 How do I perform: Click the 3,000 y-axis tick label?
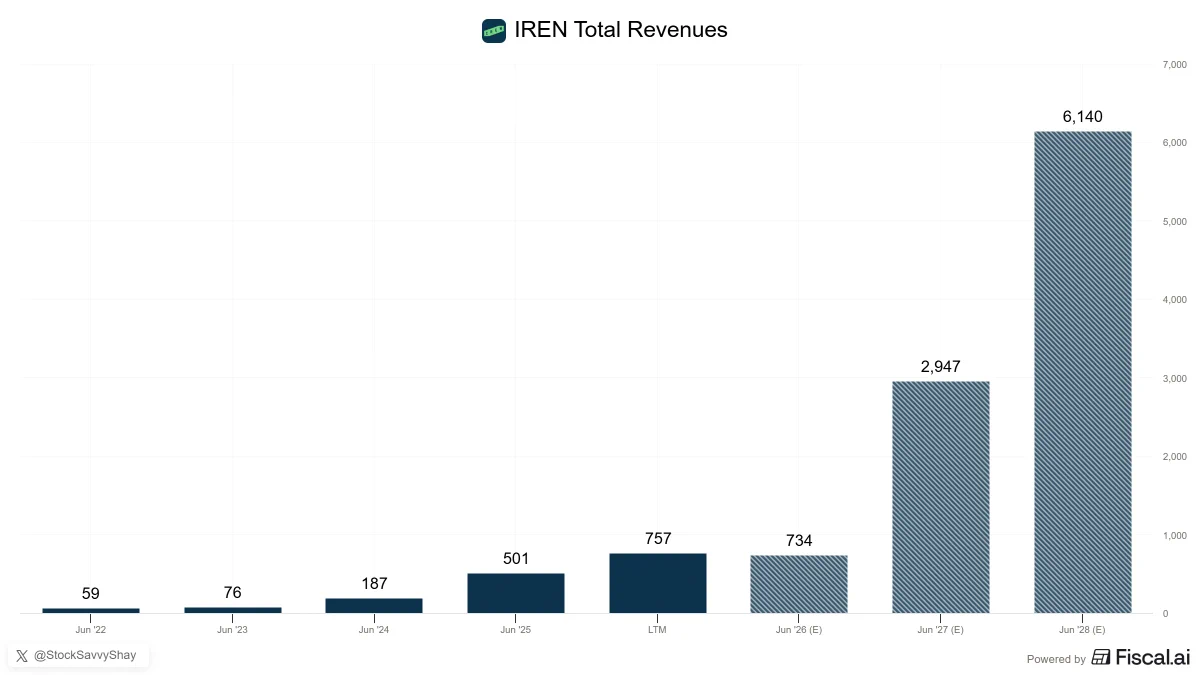(1174, 378)
